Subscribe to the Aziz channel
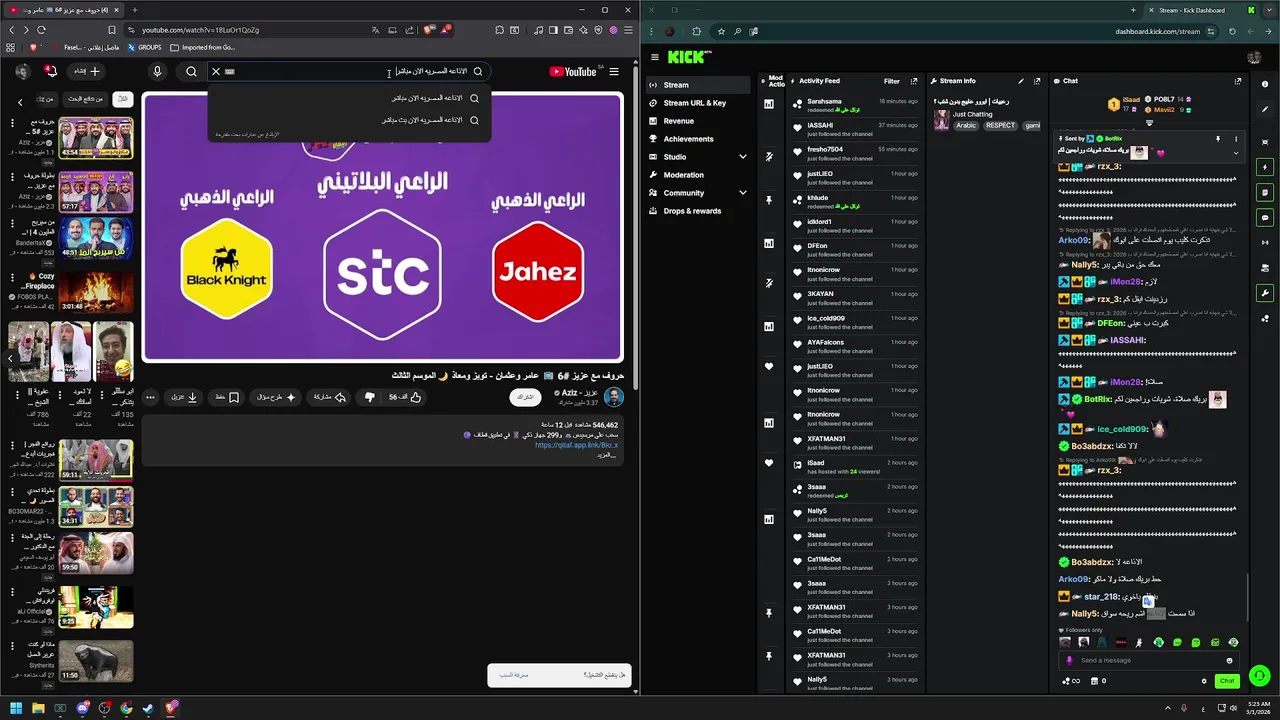The height and width of the screenshot is (720, 1280). pyautogui.click(x=524, y=397)
